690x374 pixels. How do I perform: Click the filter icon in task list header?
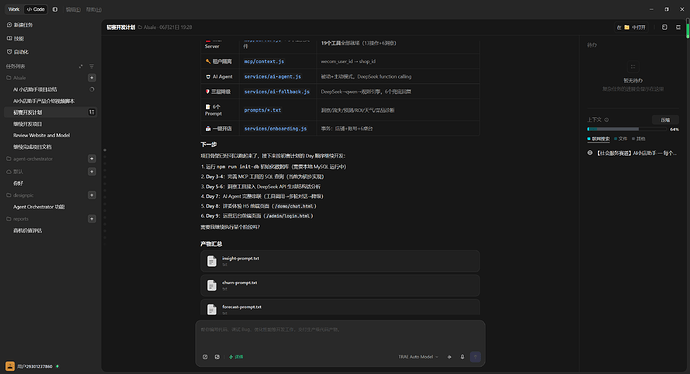click(x=92, y=66)
